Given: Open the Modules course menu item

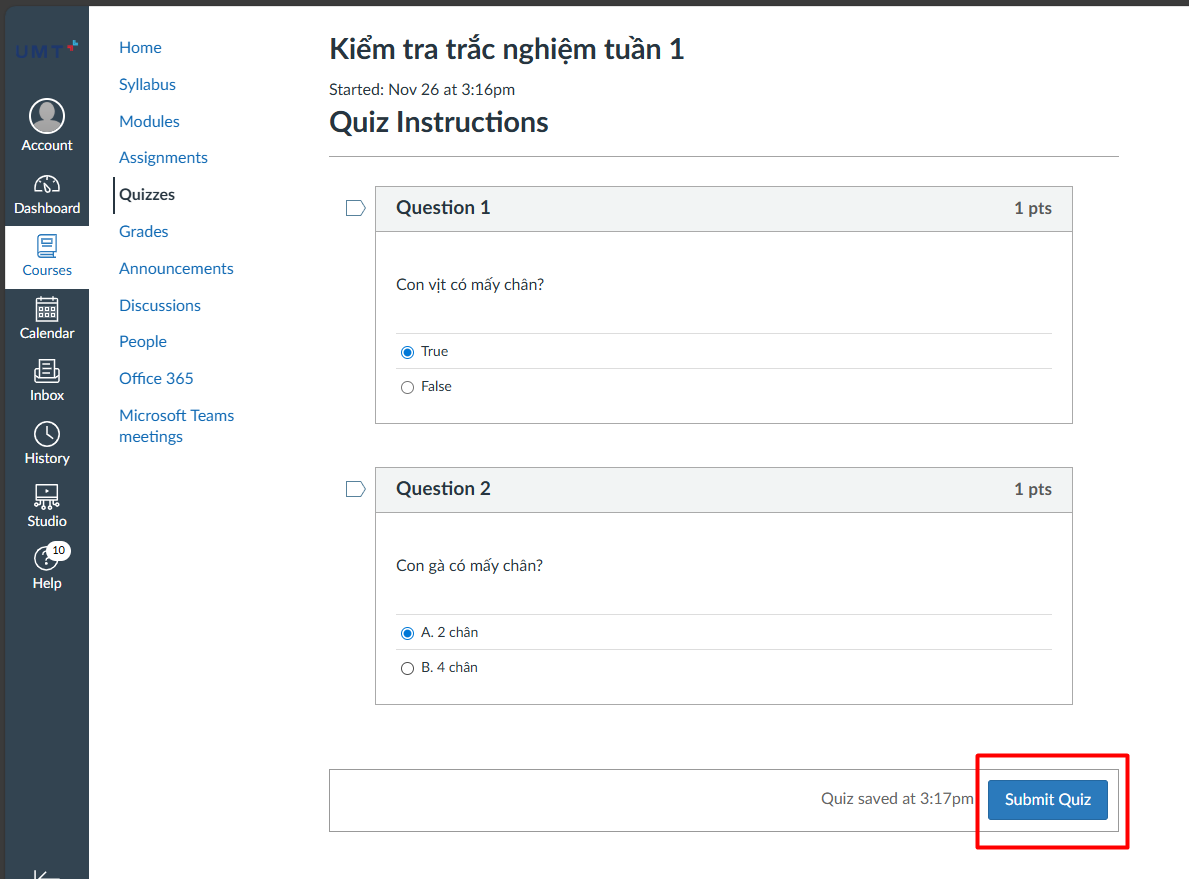Looking at the screenshot, I should (149, 121).
